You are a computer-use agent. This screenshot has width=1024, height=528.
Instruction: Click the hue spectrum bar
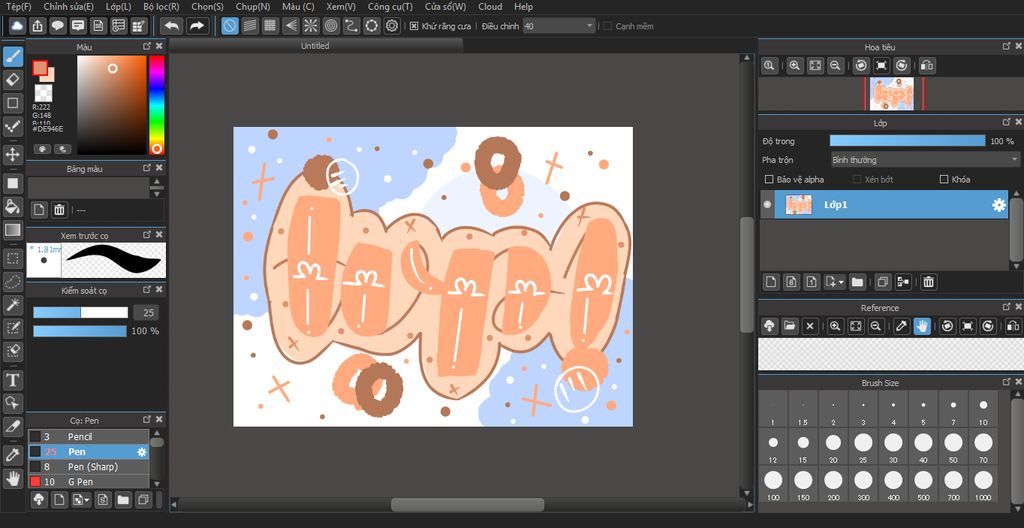coord(157,105)
